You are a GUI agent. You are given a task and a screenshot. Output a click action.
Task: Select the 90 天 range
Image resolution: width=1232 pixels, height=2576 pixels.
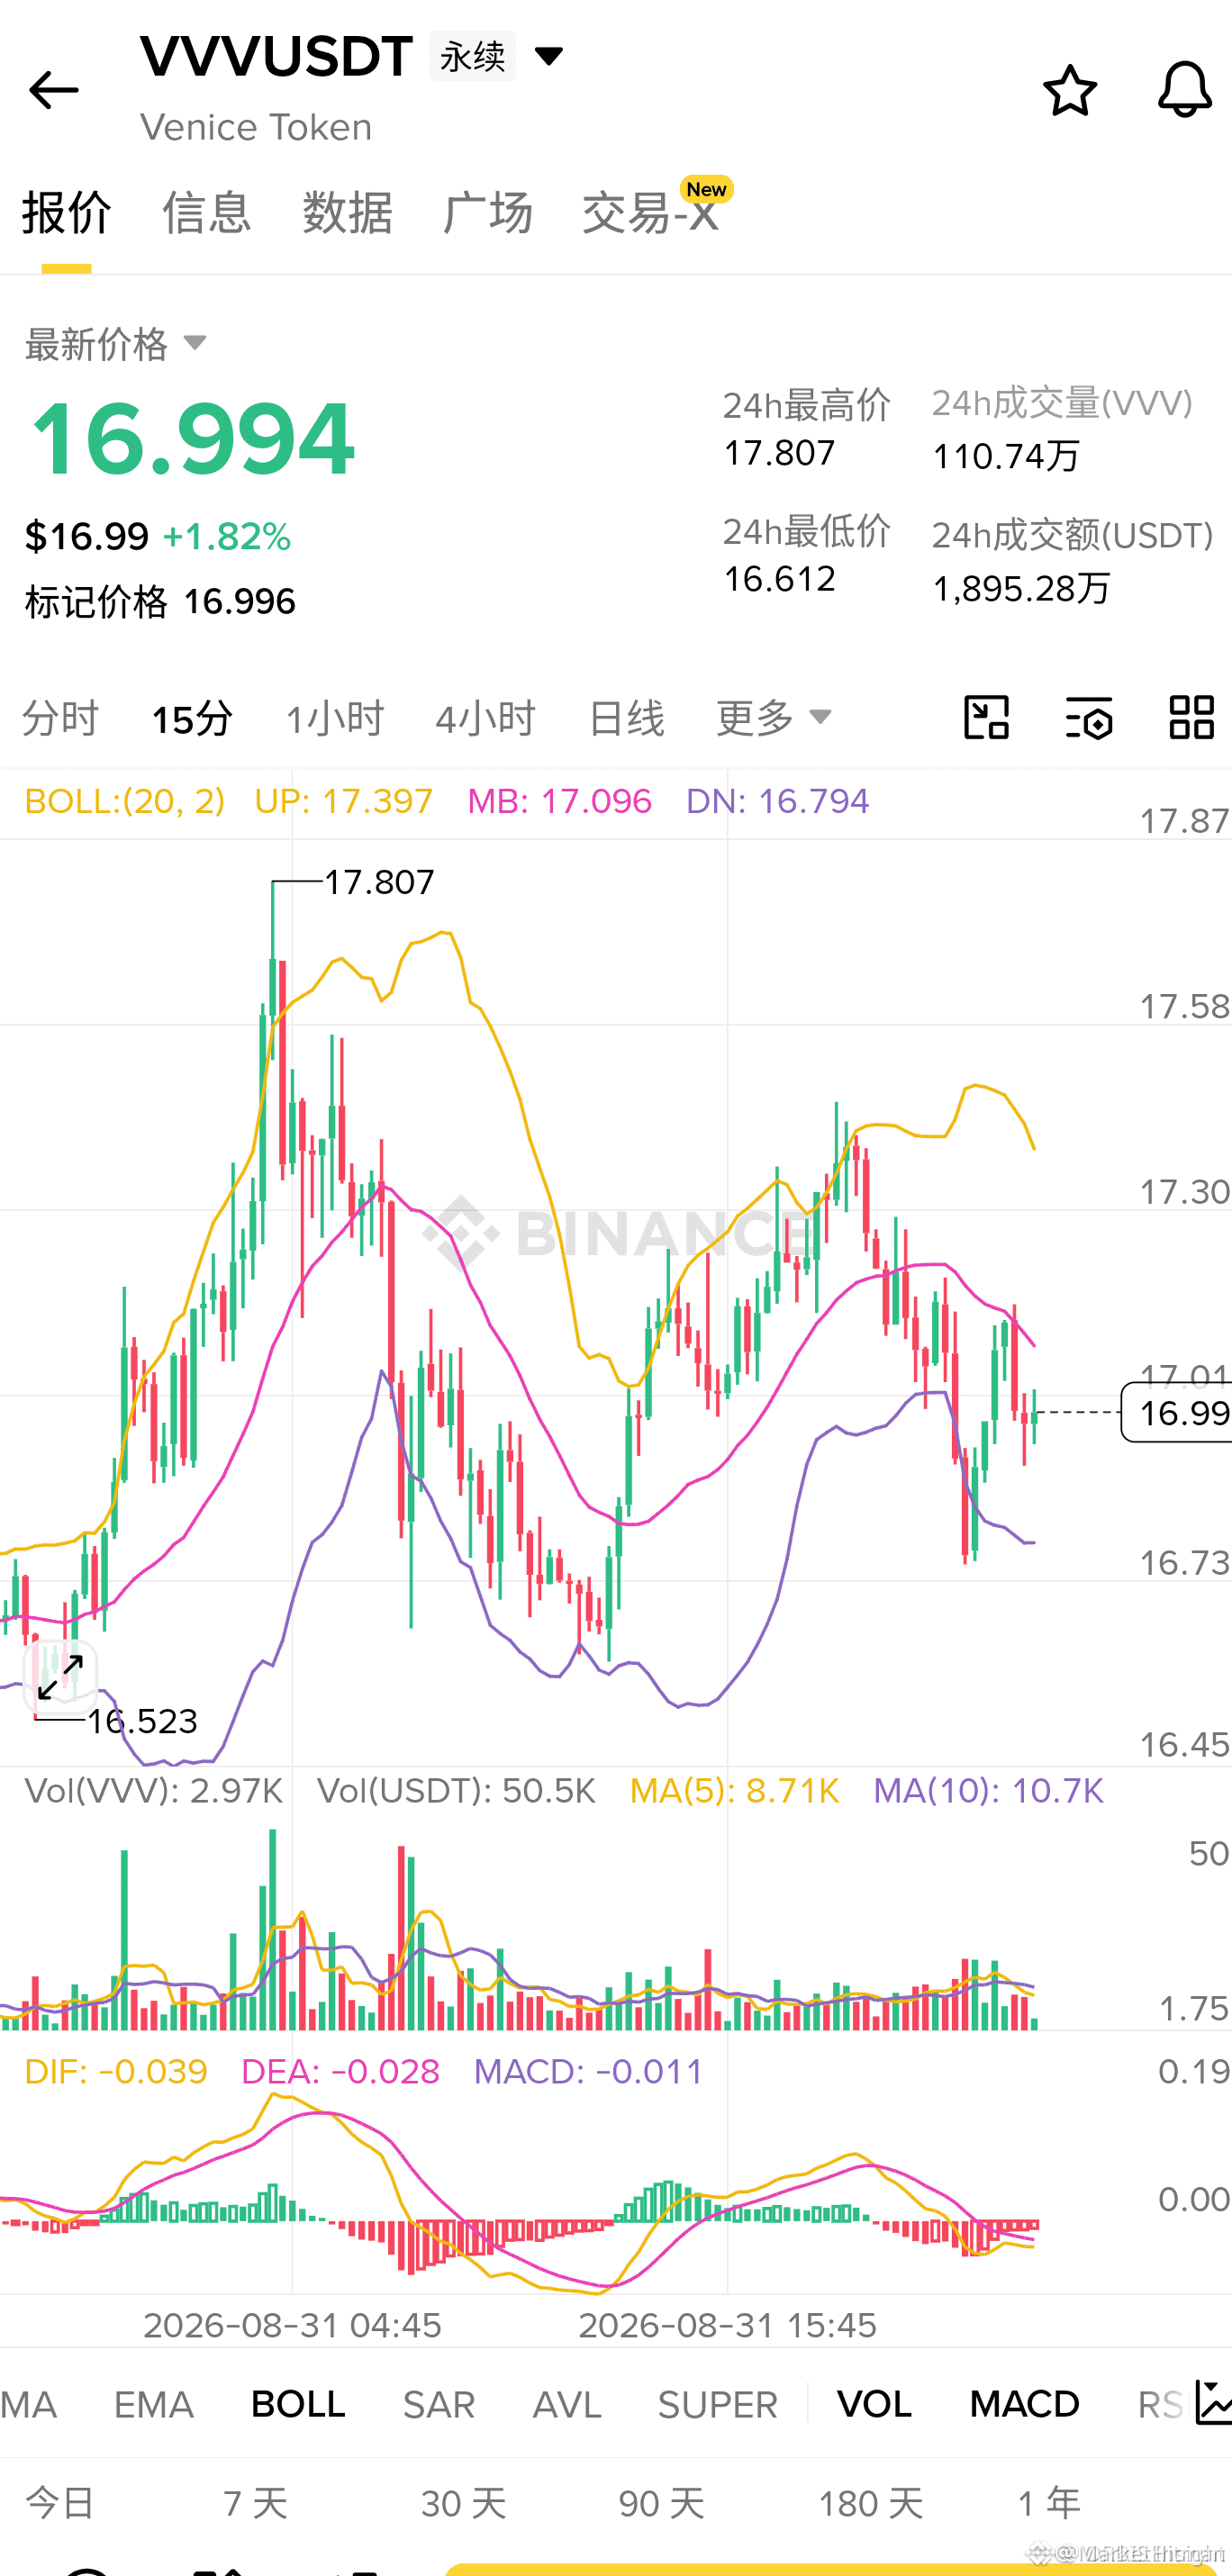[x=661, y=2502]
